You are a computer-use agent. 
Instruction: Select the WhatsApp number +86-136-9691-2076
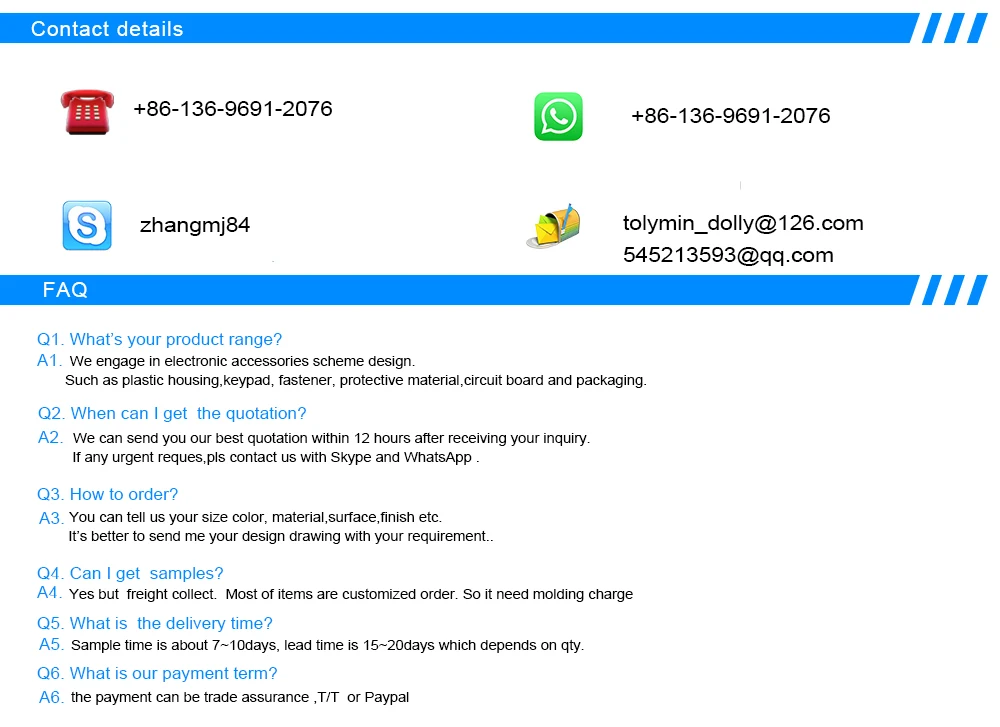pos(731,115)
